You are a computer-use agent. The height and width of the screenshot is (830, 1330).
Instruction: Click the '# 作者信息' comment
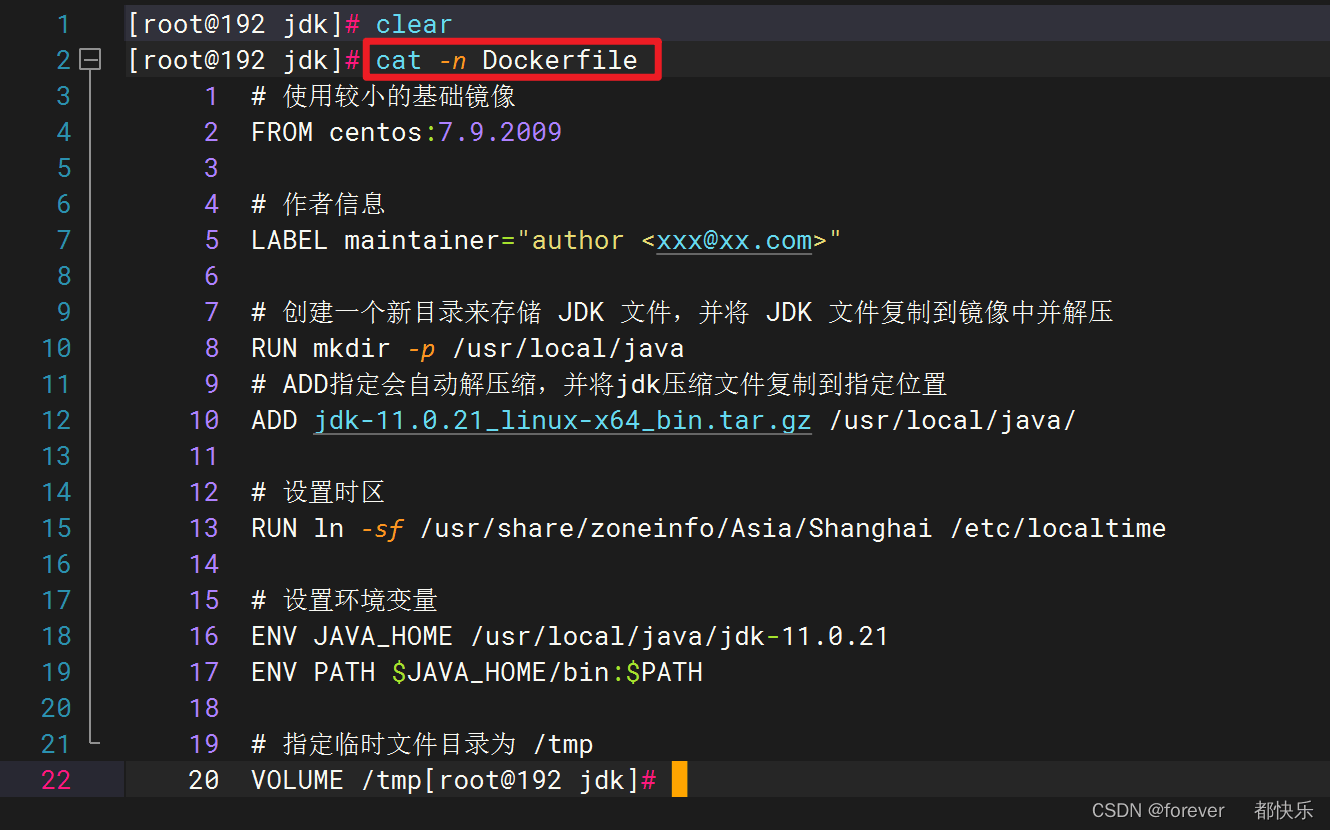(318, 204)
